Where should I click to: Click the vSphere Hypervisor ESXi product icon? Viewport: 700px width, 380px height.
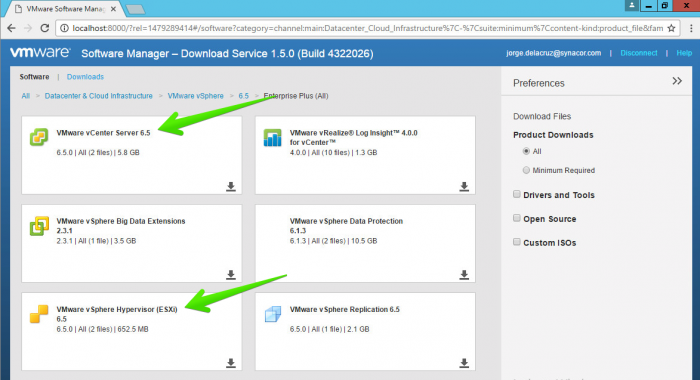tap(39, 314)
